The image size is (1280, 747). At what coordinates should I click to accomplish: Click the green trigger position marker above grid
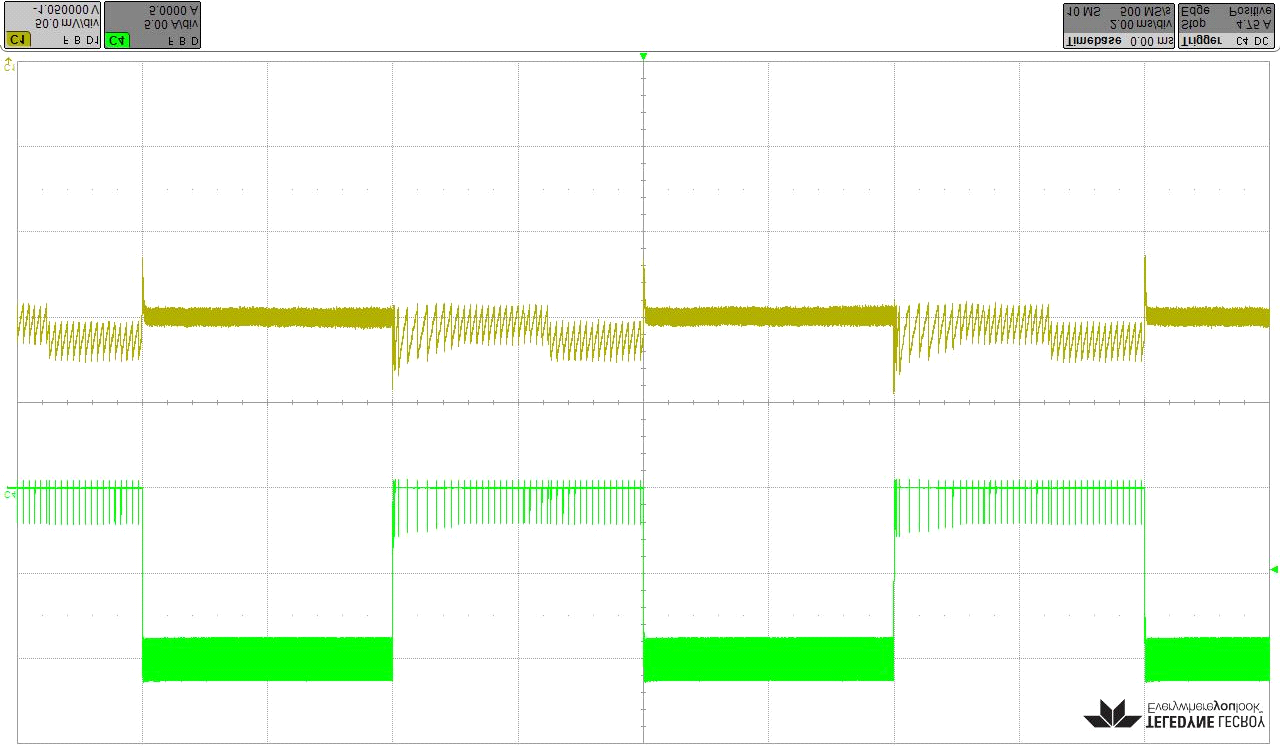[643, 56]
